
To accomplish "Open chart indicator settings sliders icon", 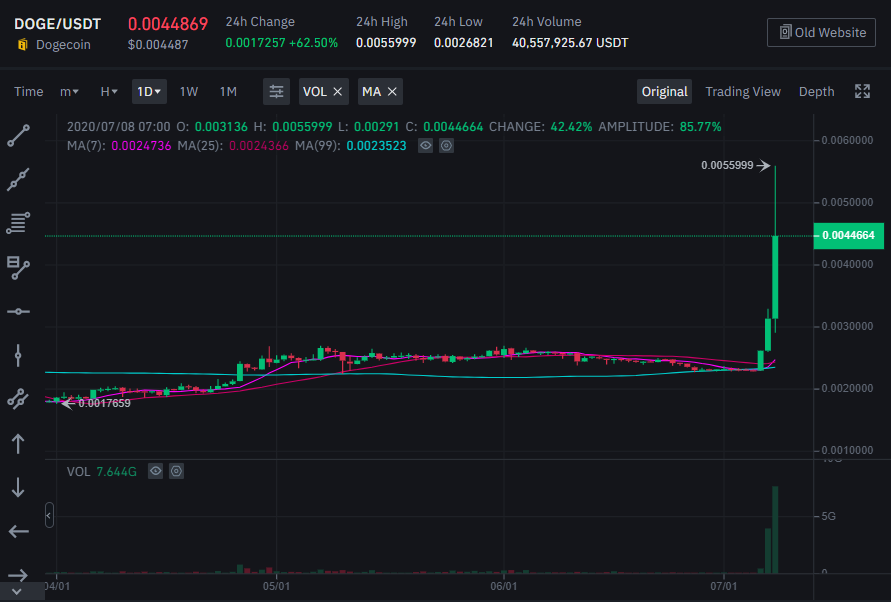I will [x=276, y=92].
